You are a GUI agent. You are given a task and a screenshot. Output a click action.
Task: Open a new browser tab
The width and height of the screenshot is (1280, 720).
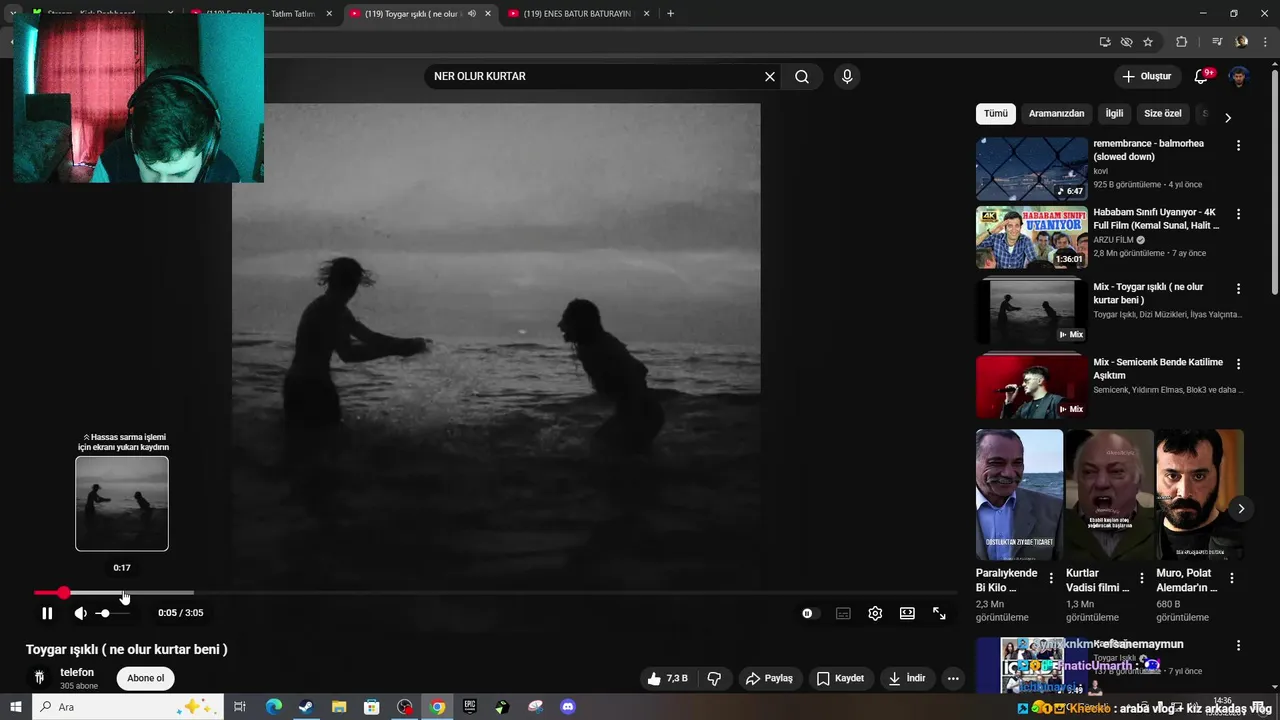[670, 14]
